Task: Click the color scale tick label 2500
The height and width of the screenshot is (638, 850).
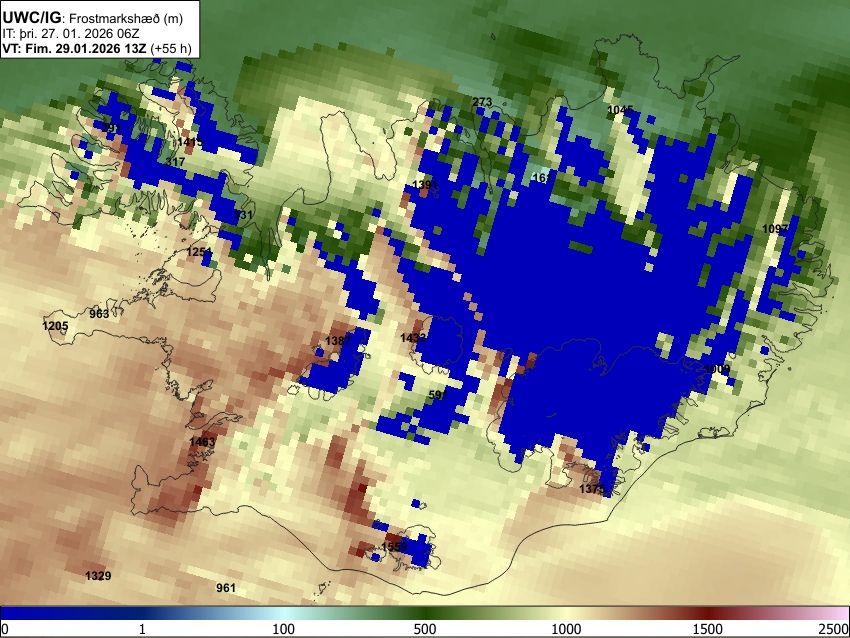Action: click(834, 629)
